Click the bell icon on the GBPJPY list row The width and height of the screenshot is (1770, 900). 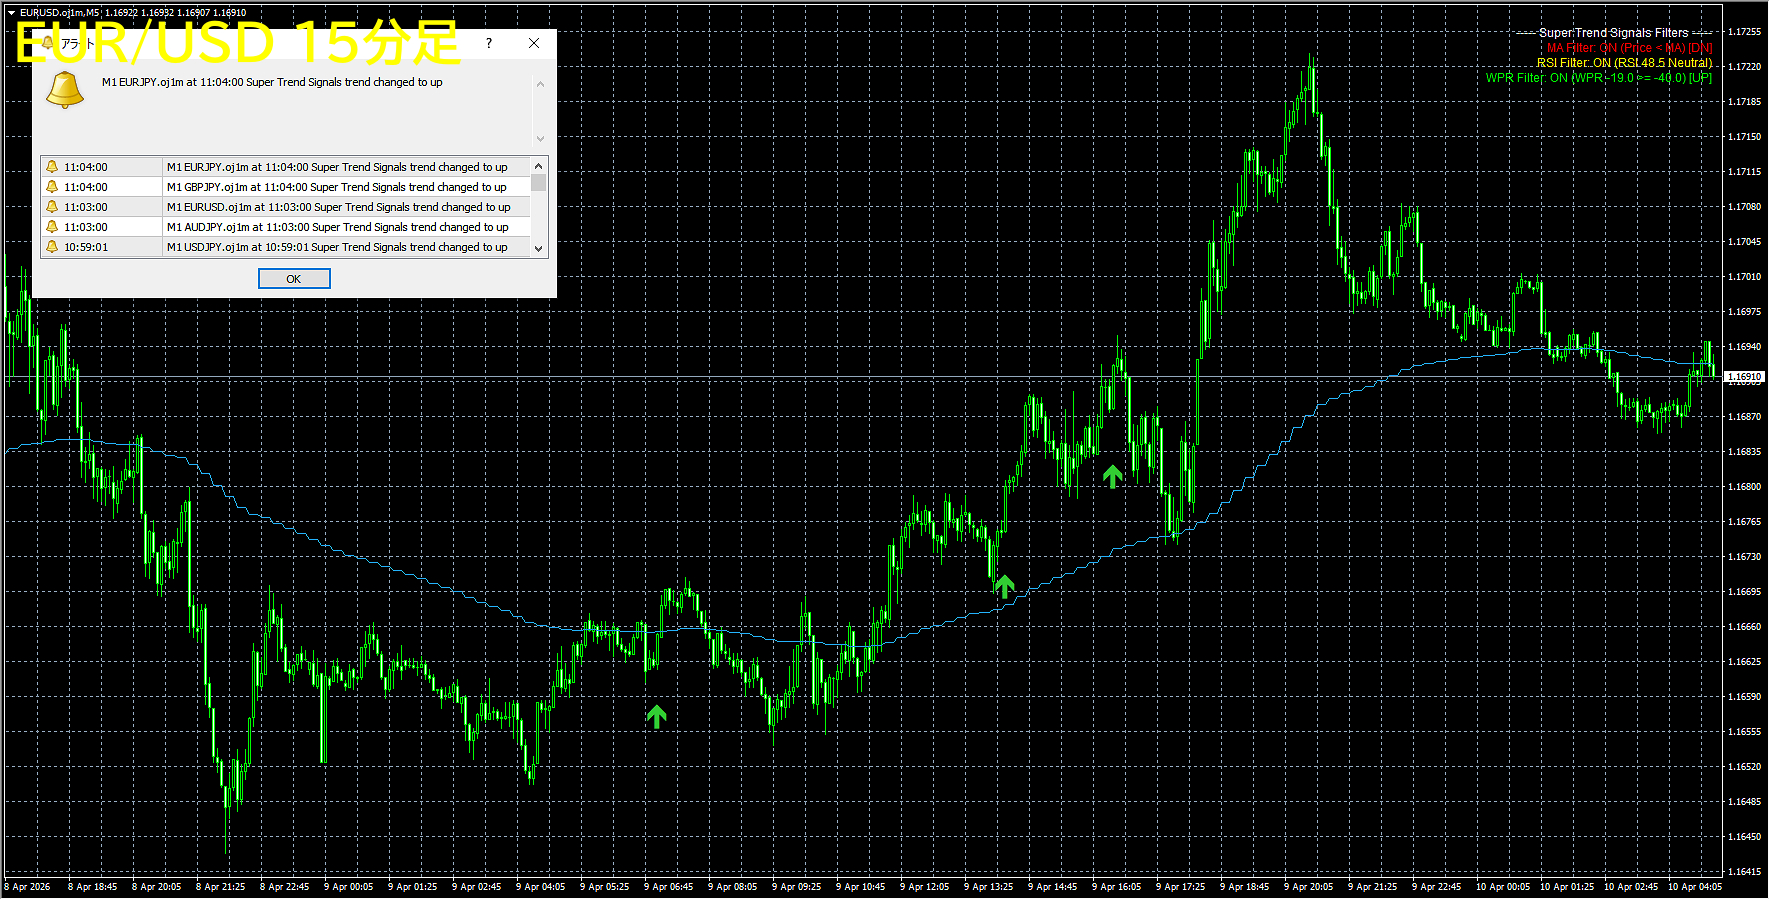52,187
